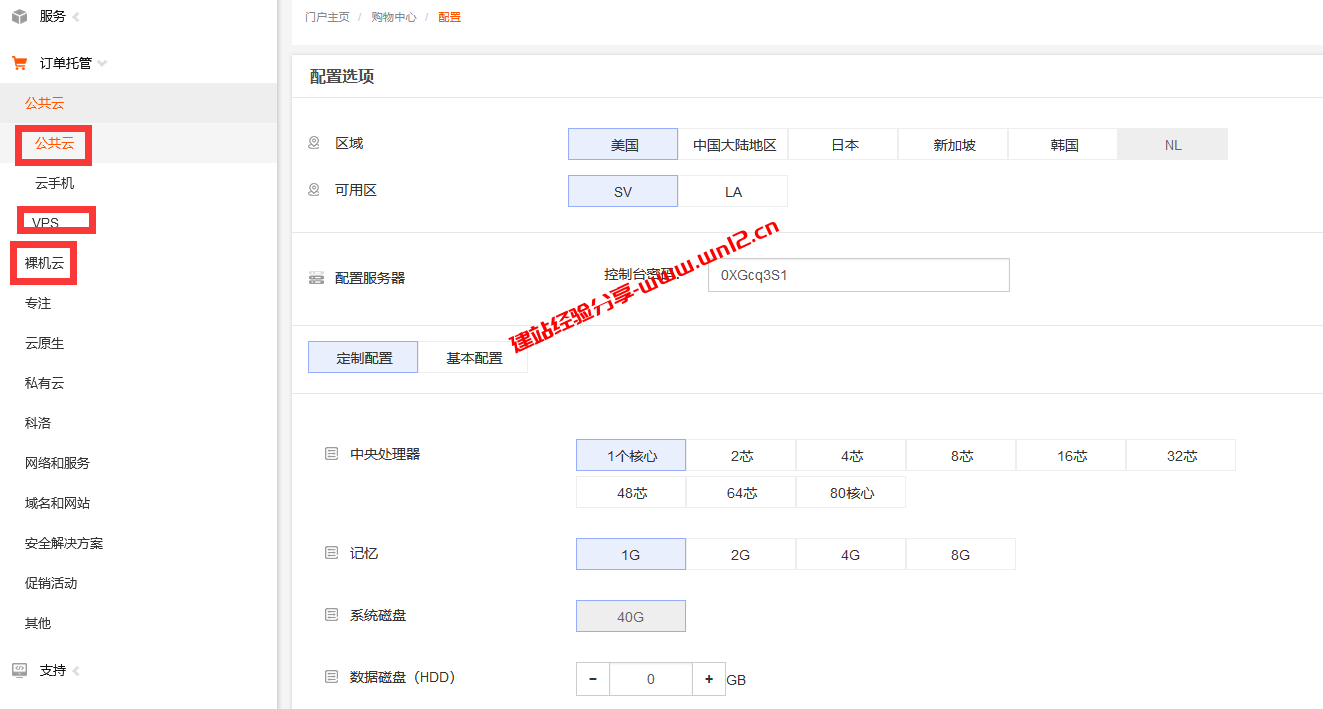Viewport: 1323px width, 709px height.
Task: Collapse the 订单托管 menu chevron
Action: [103, 63]
